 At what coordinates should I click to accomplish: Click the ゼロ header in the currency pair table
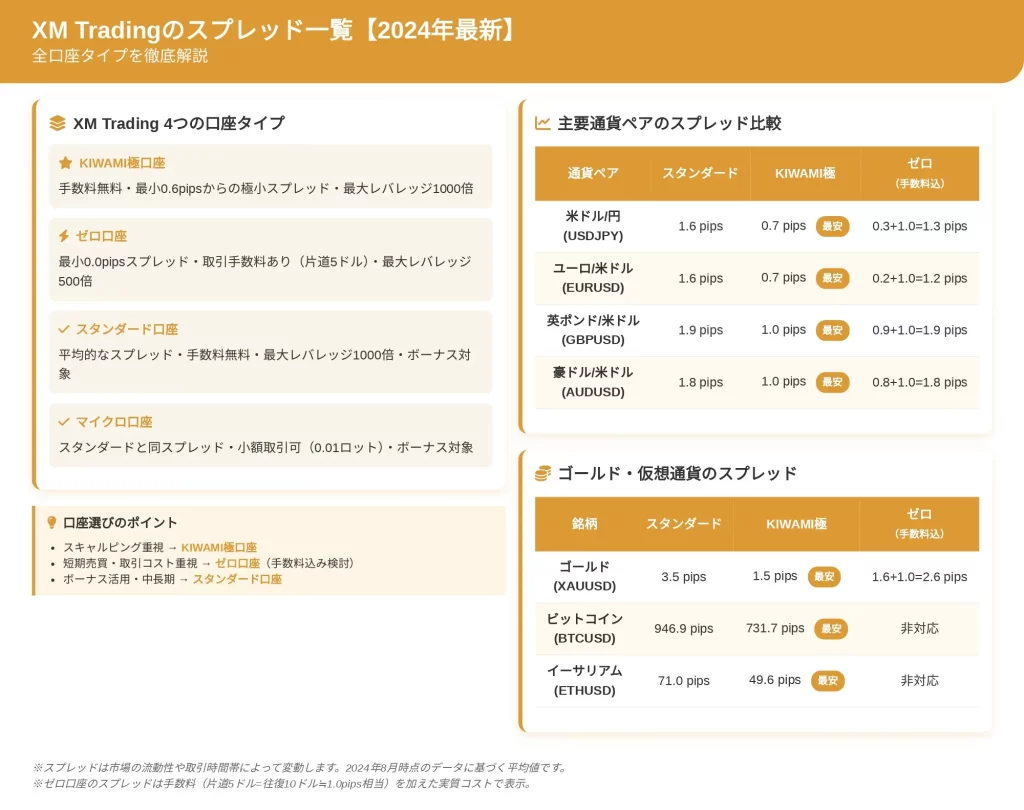pos(920,173)
